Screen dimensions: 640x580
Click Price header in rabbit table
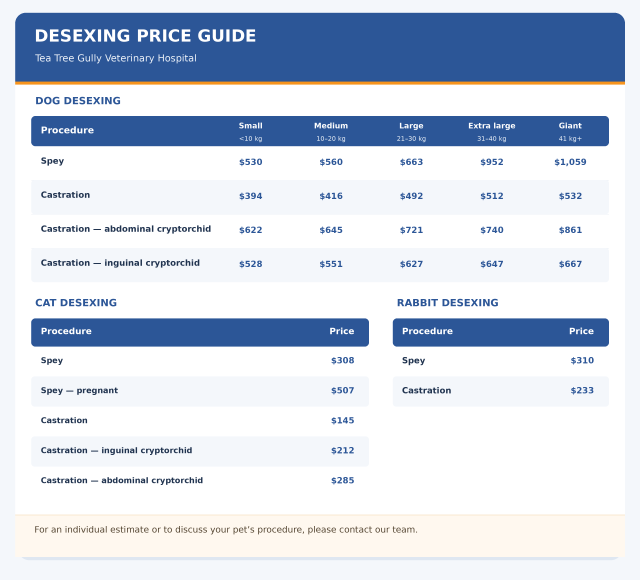click(x=581, y=331)
